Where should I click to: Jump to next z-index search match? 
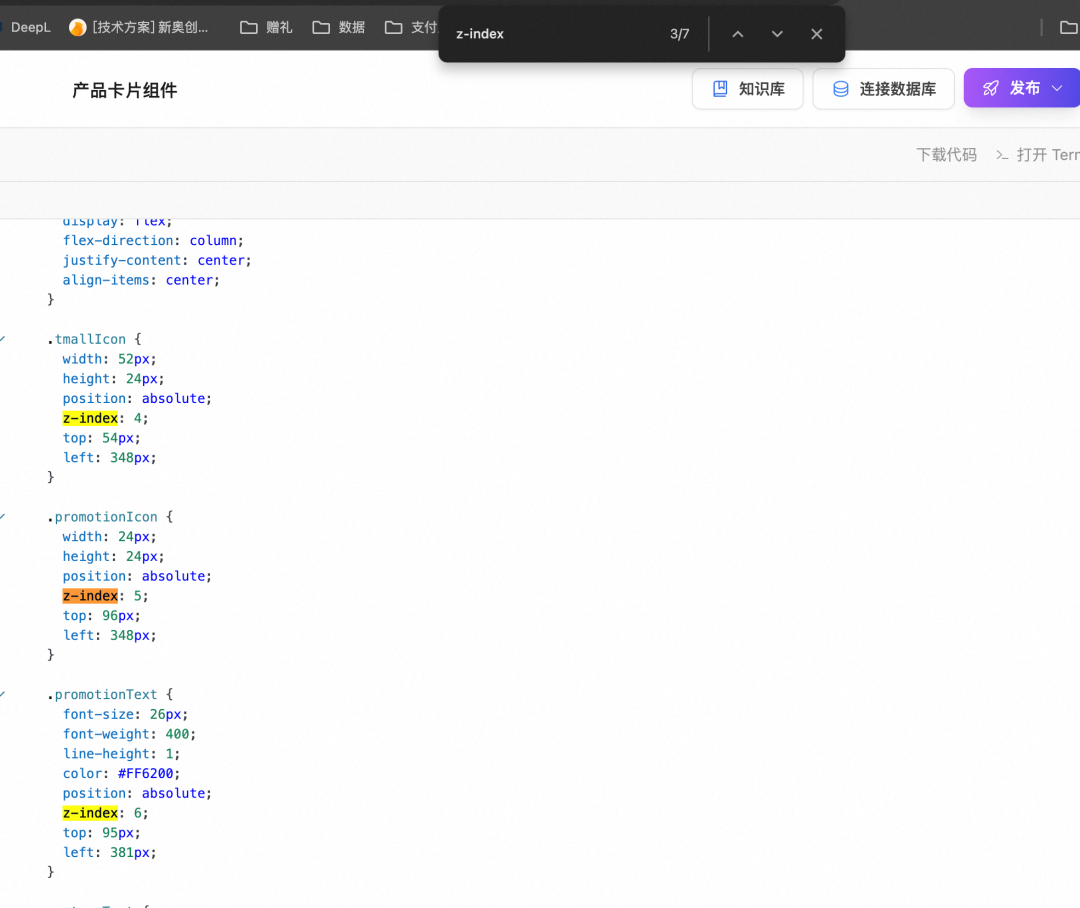pyautogui.click(x=777, y=34)
